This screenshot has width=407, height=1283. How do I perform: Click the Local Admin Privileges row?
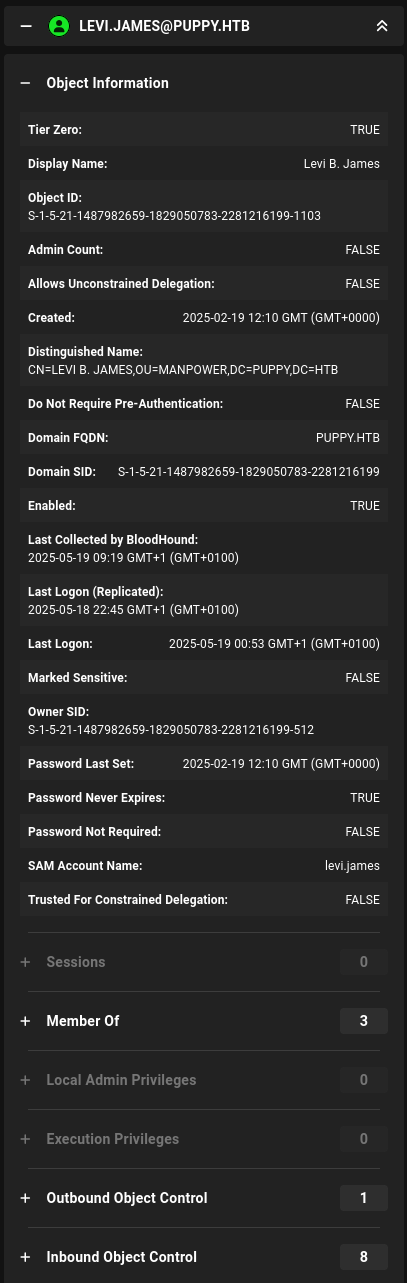[204, 1080]
